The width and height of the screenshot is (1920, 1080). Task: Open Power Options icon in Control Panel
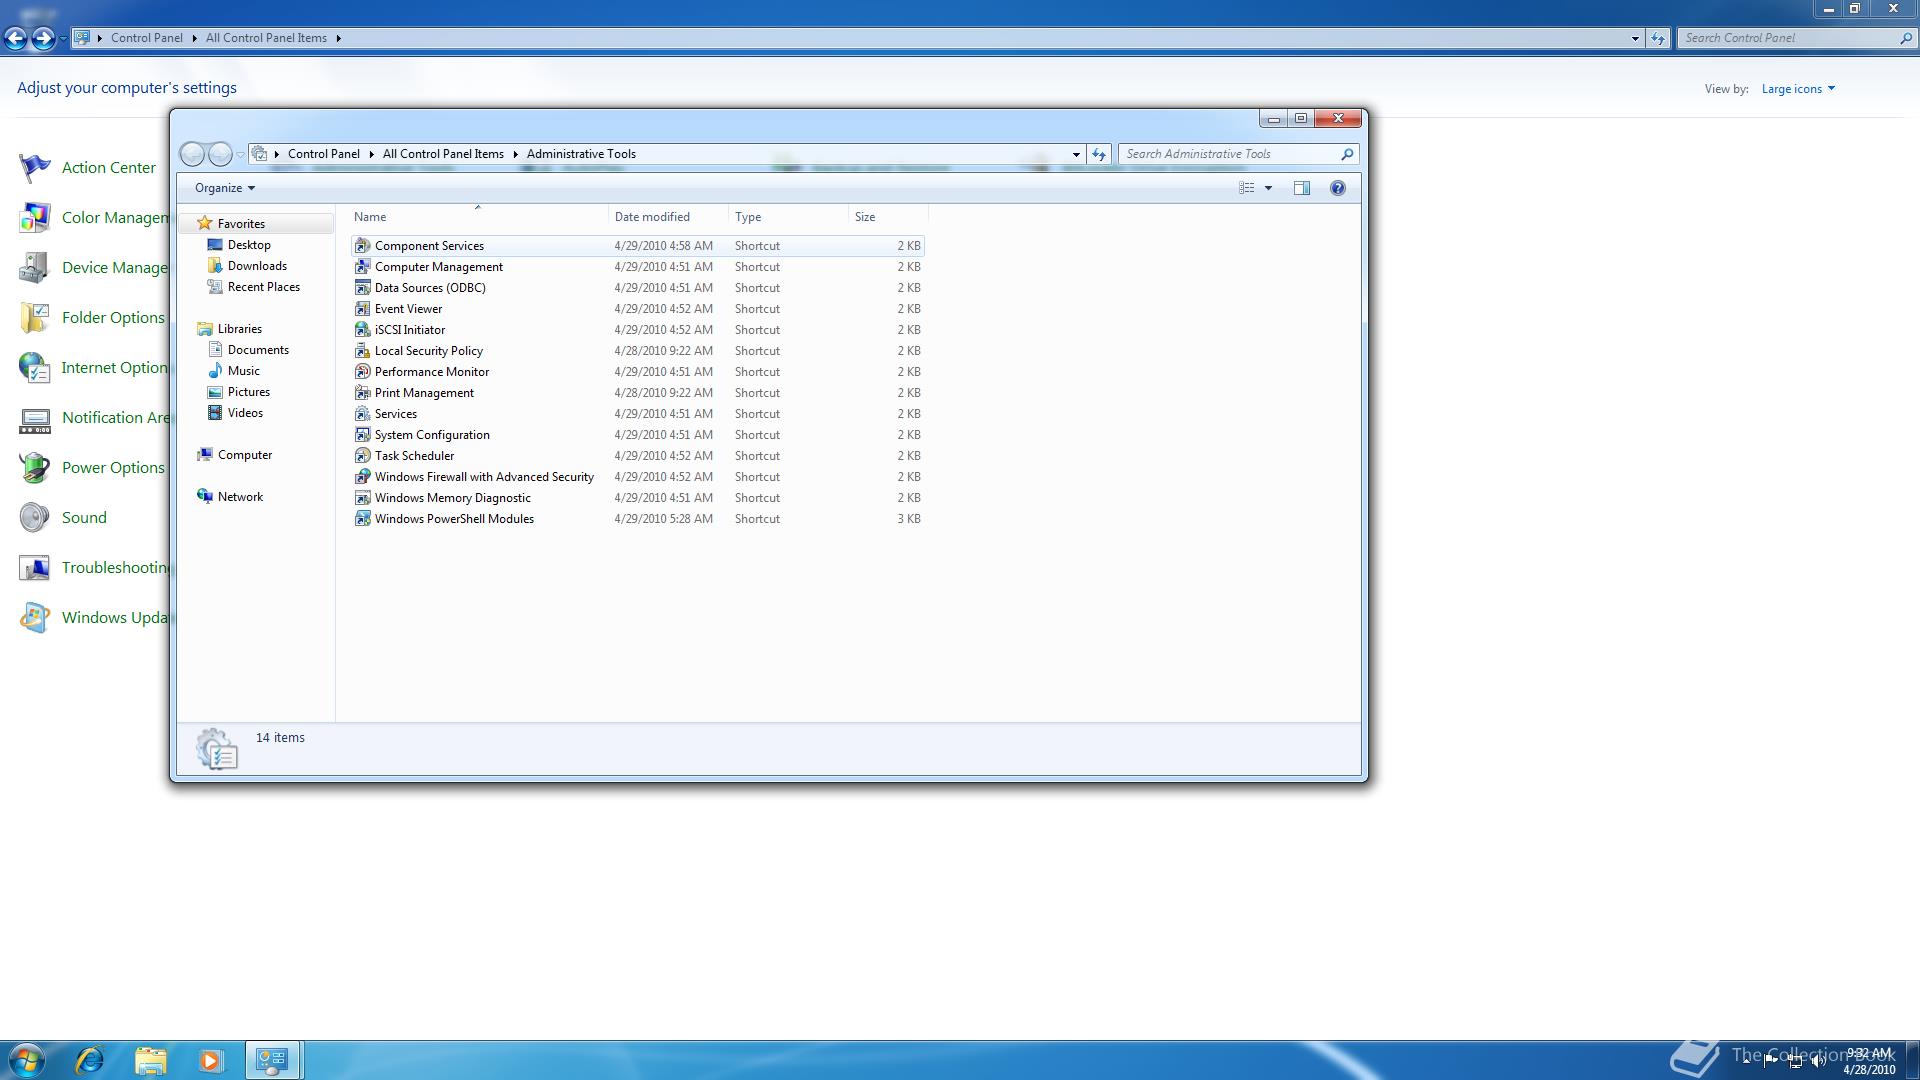point(34,468)
